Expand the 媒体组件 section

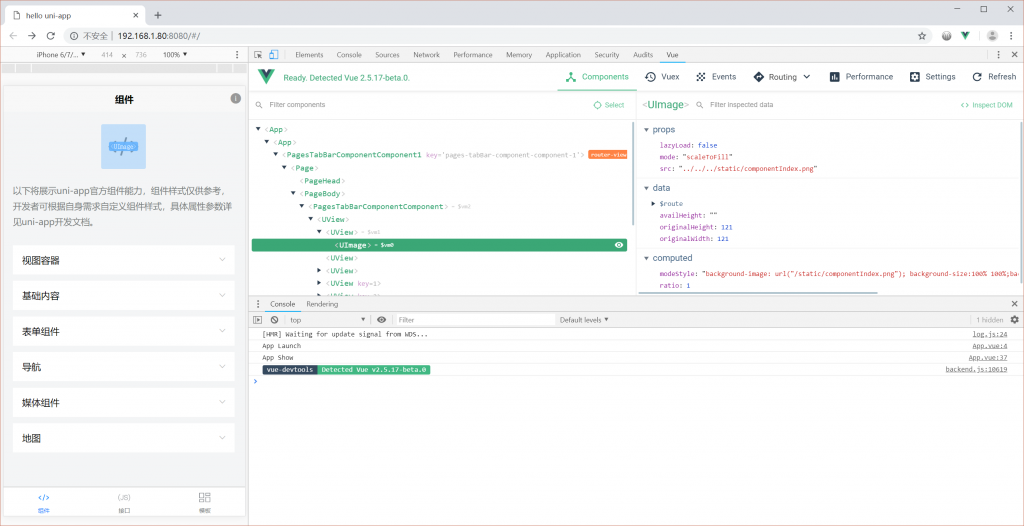123,403
